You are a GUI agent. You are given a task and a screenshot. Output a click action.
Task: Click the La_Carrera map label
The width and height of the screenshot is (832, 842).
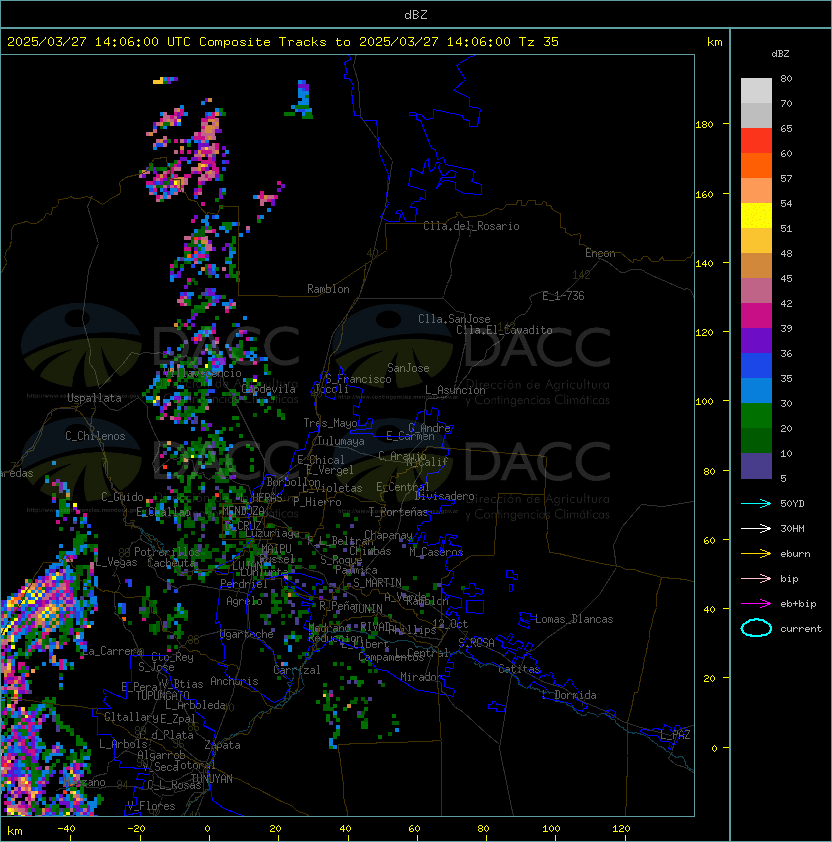tap(113, 651)
